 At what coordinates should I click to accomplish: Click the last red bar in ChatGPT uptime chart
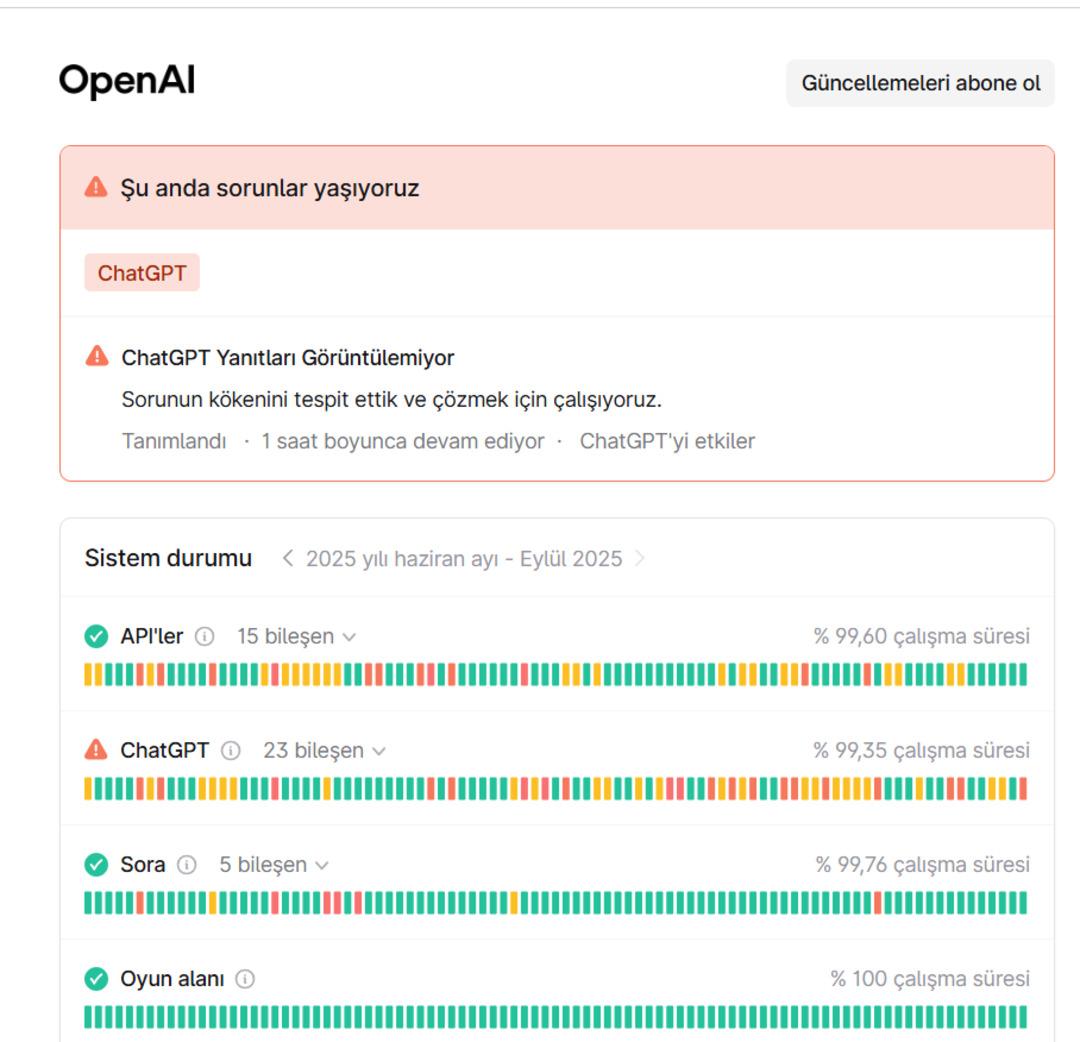1023,788
